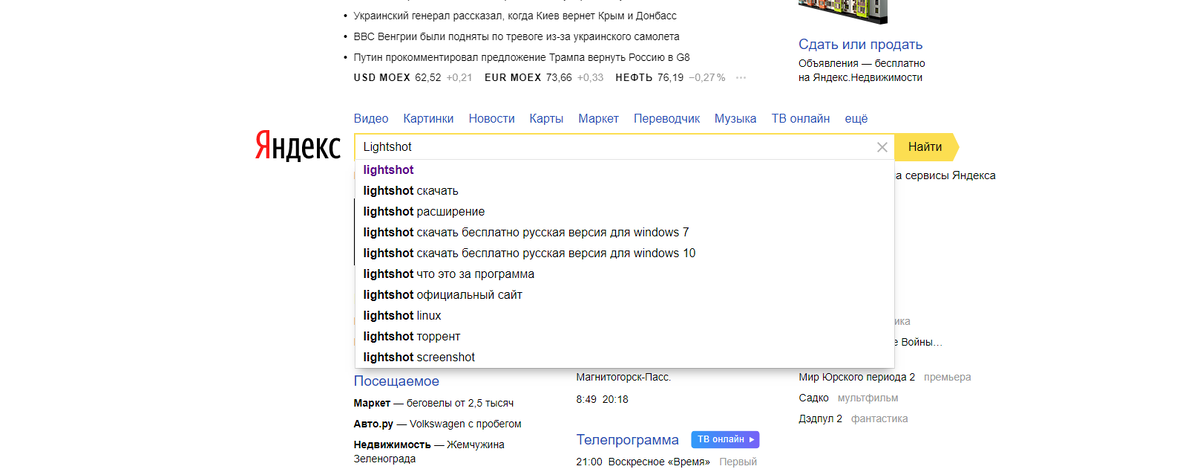Open Недвижимость — Жемчужина Зеленограда
The image size is (1200, 472).
(429, 451)
